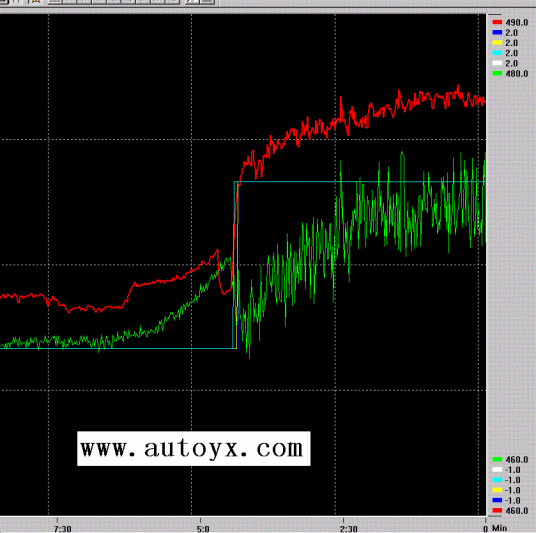Image resolution: width=536 pixels, height=533 pixels.
Task: Click the 2:30 time axis label
Action: (349, 529)
